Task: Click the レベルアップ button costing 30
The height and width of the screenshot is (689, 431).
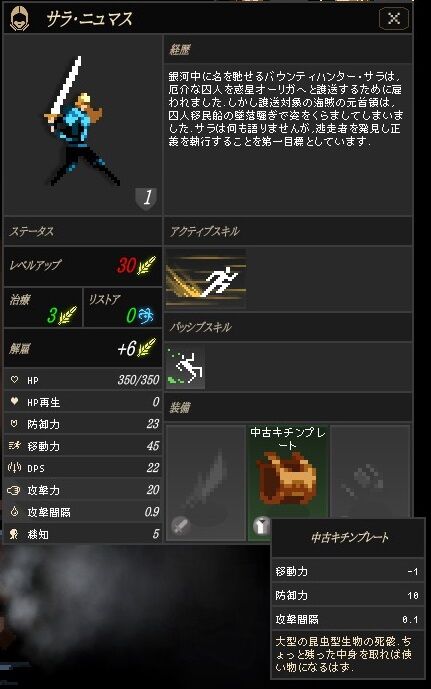Action: coord(83,266)
